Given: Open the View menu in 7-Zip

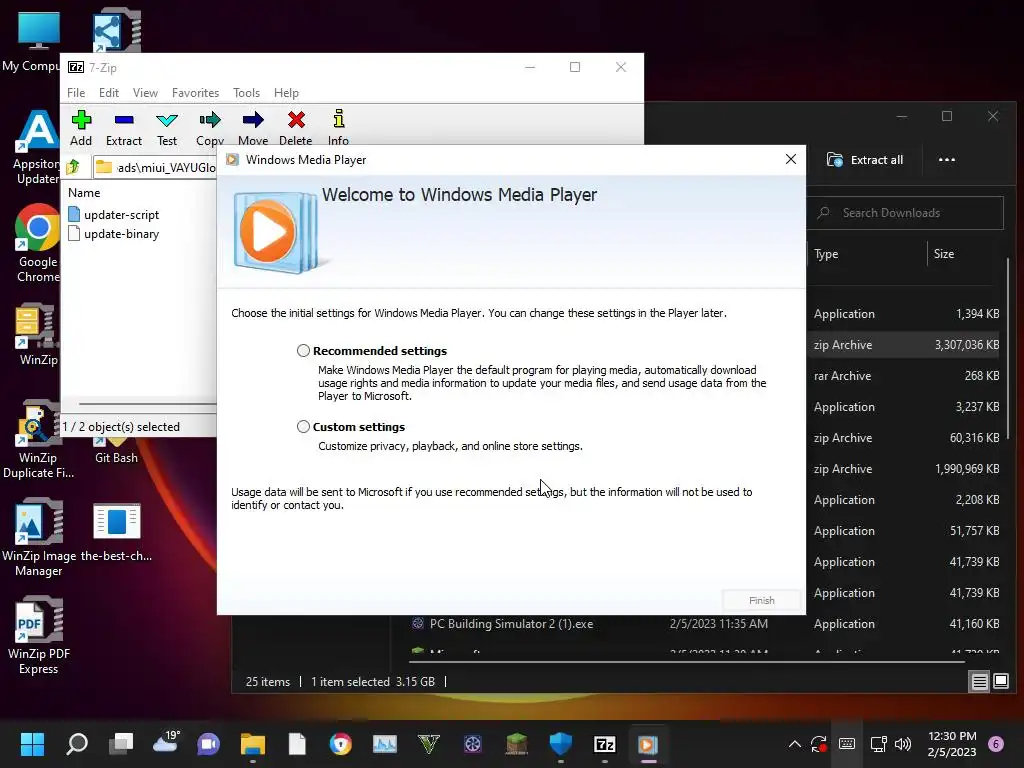Looking at the screenshot, I should [145, 93].
